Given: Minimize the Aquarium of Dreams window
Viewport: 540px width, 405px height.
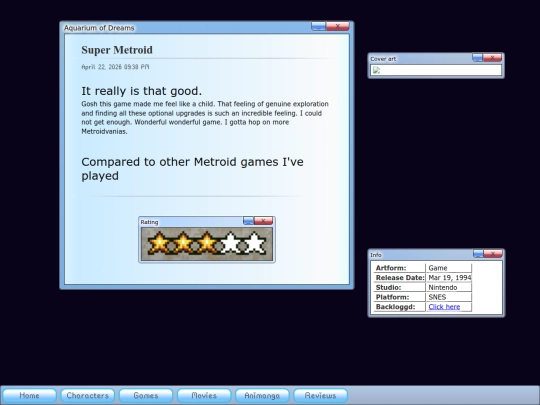Looking at the screenshot, I should point(318,26).
